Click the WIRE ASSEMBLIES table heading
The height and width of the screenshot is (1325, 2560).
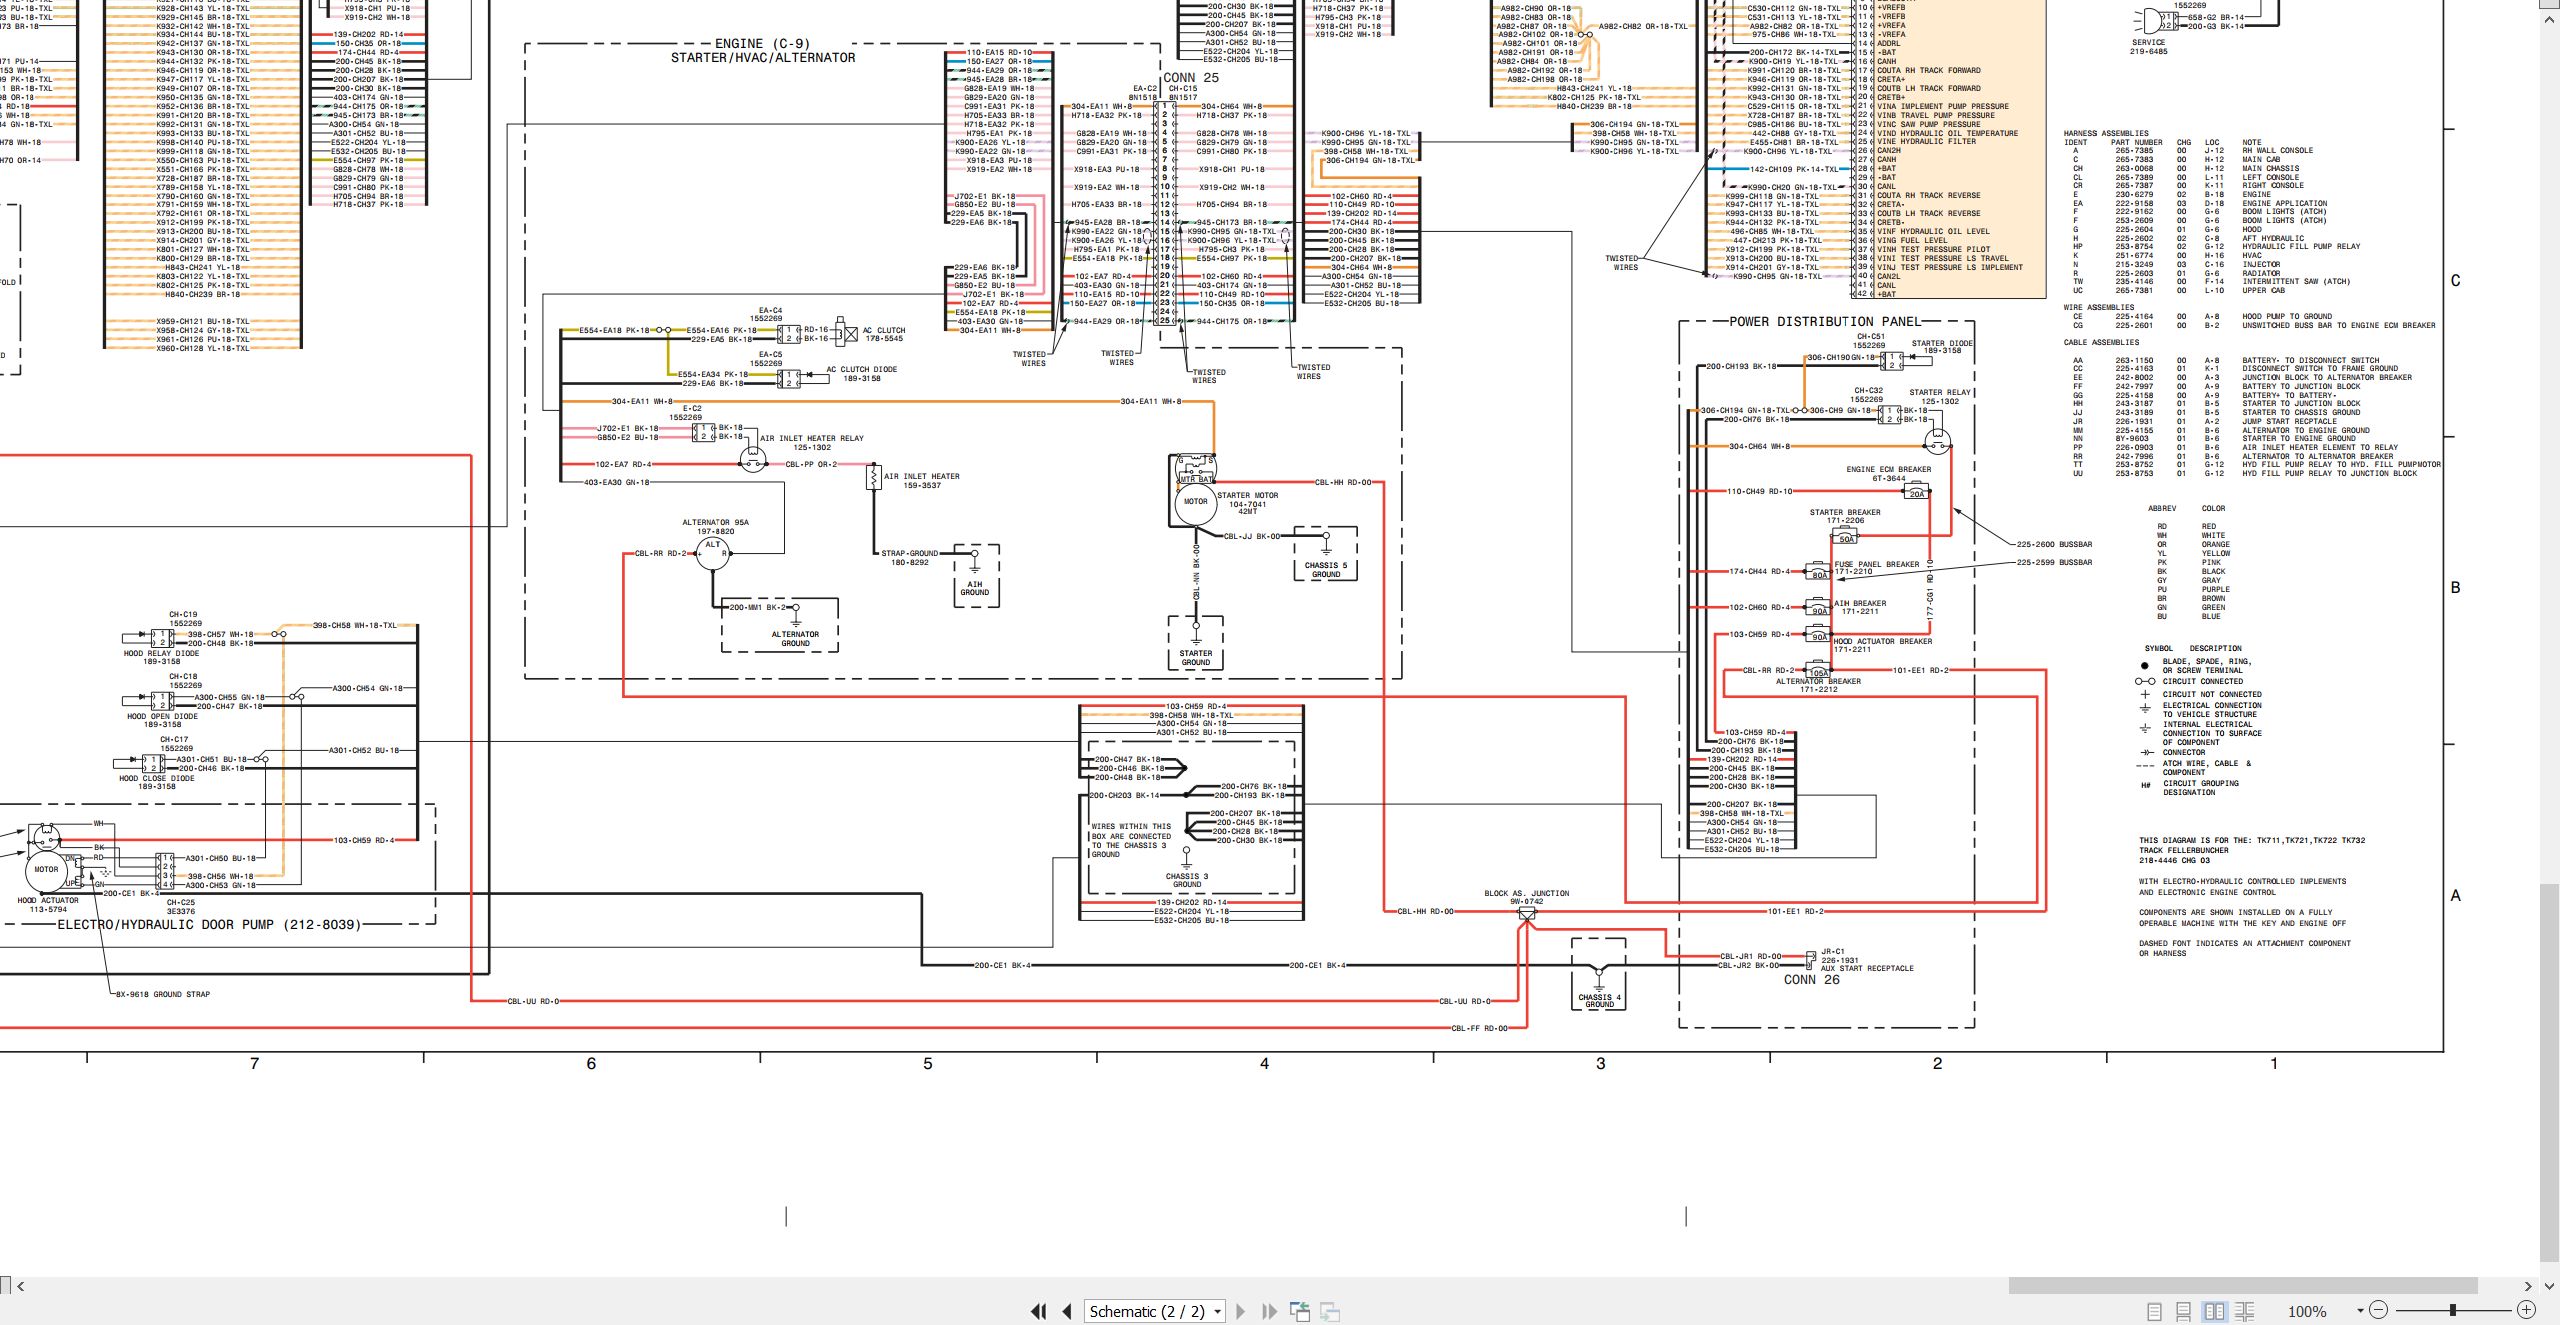(2099, 308)
